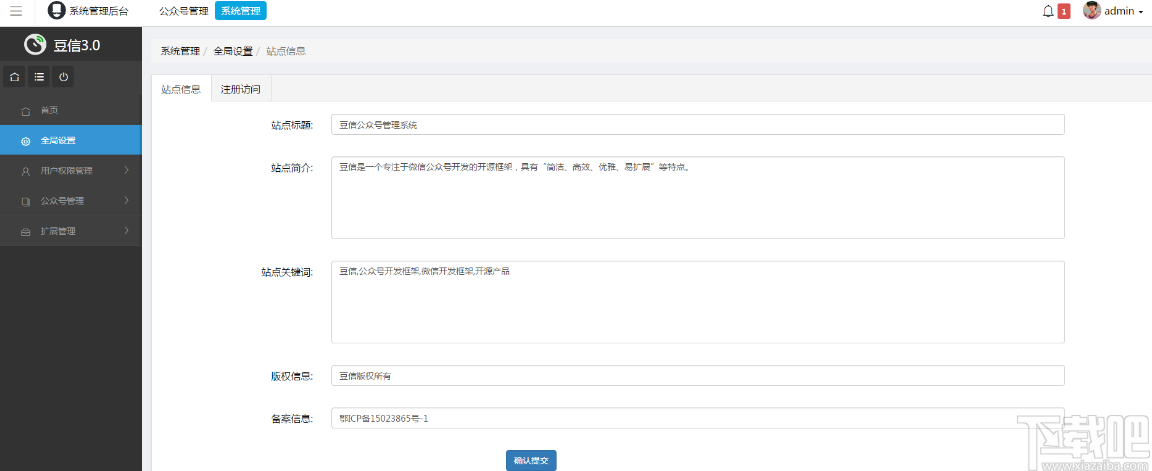Click the power logout icon button

63,76
